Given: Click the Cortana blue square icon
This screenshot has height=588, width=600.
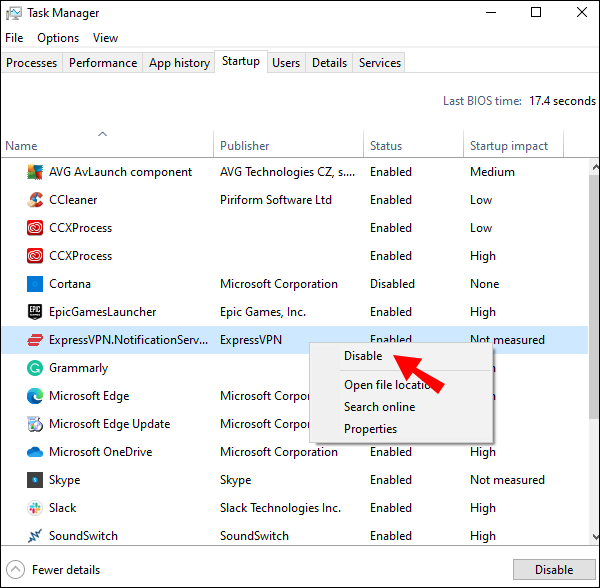Looking at the screenshot, I should coord(35,284).
